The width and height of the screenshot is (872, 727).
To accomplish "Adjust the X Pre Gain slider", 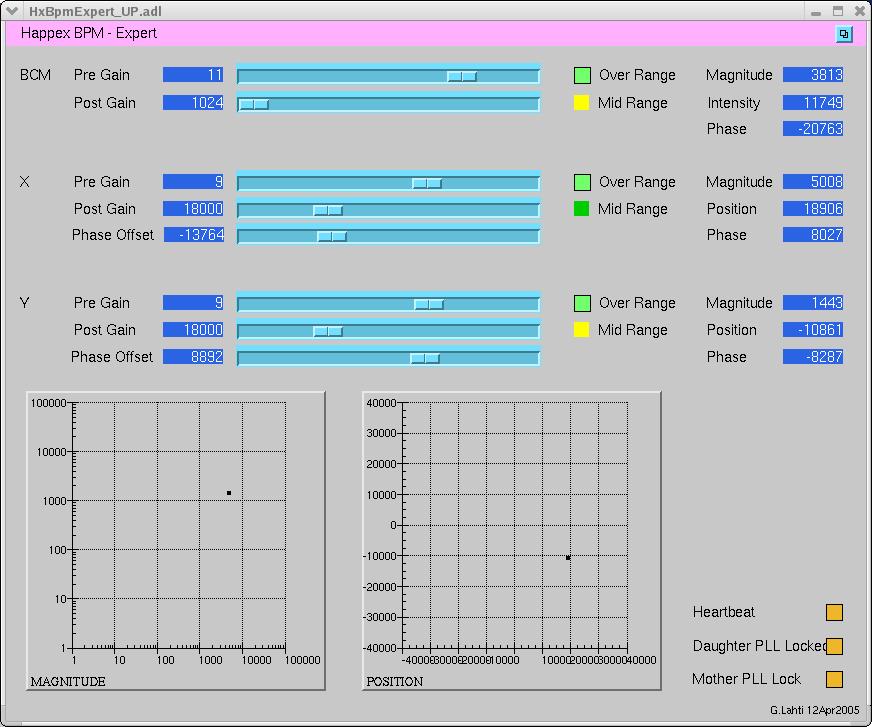I will pyautogui.click(x=388, y=182).
